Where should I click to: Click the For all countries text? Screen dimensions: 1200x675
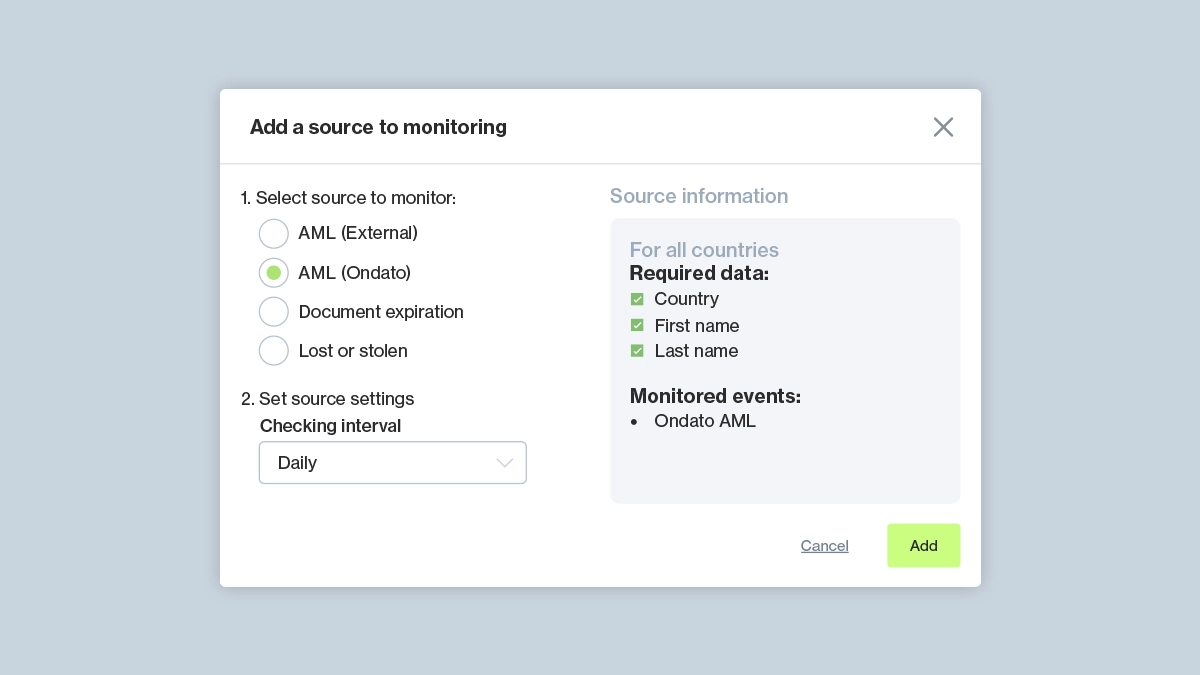click(704, 250)
